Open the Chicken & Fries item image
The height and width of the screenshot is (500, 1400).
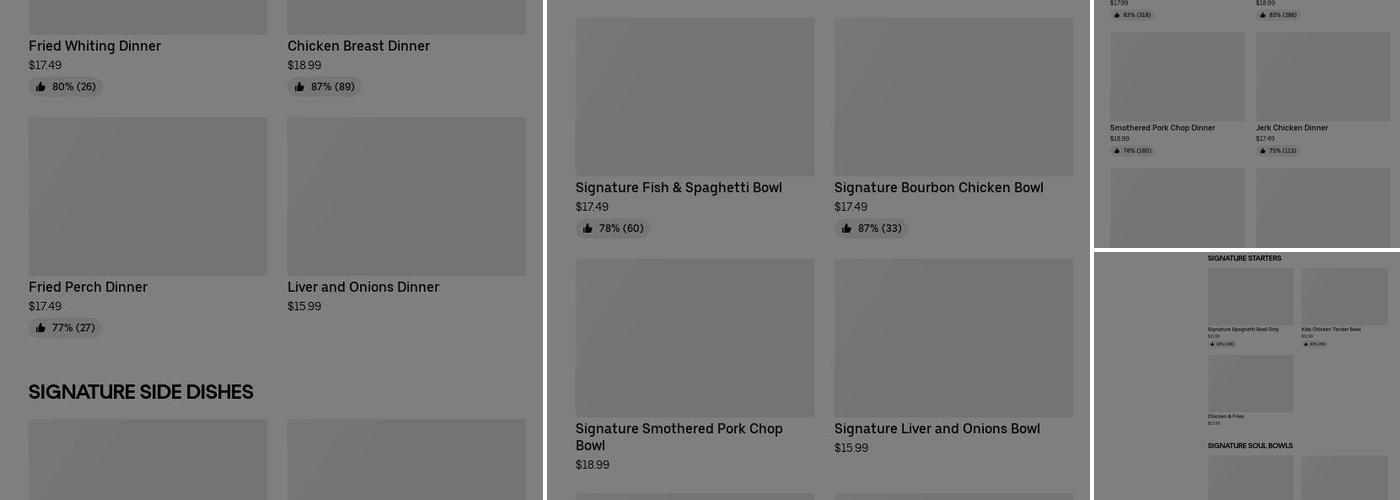(x=1250, y=383)
